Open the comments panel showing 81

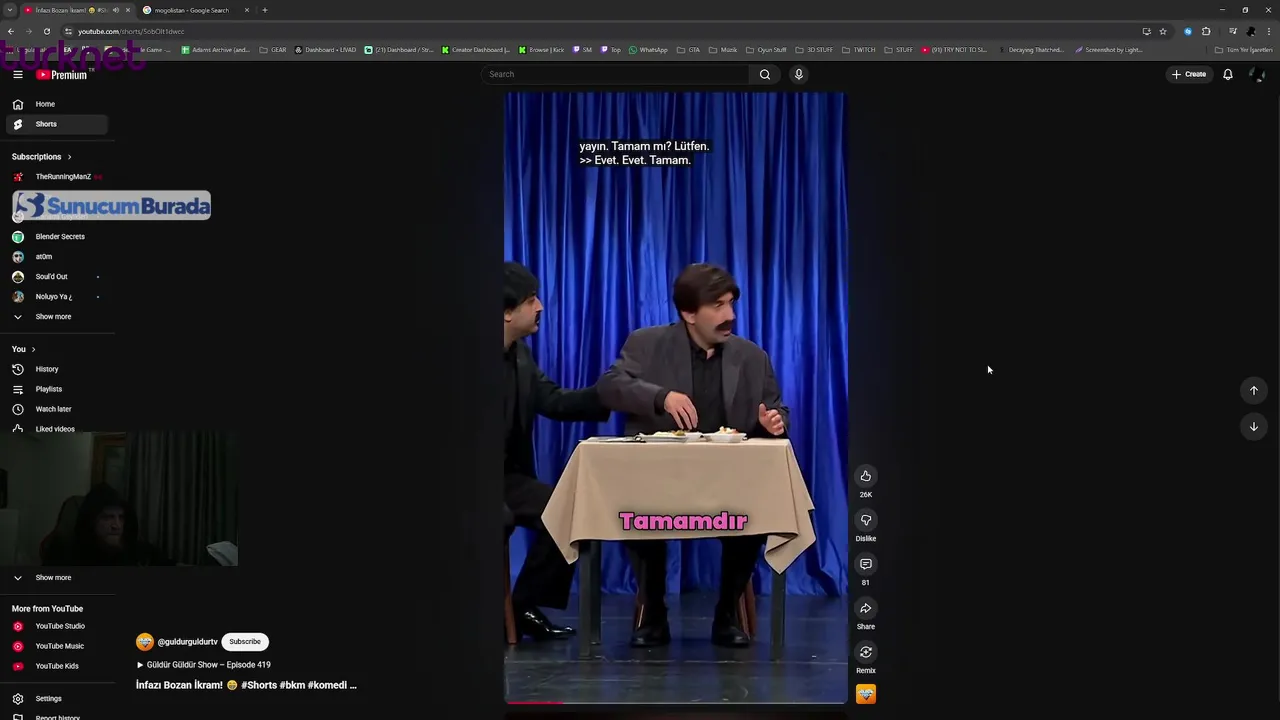tap(866, 564)
